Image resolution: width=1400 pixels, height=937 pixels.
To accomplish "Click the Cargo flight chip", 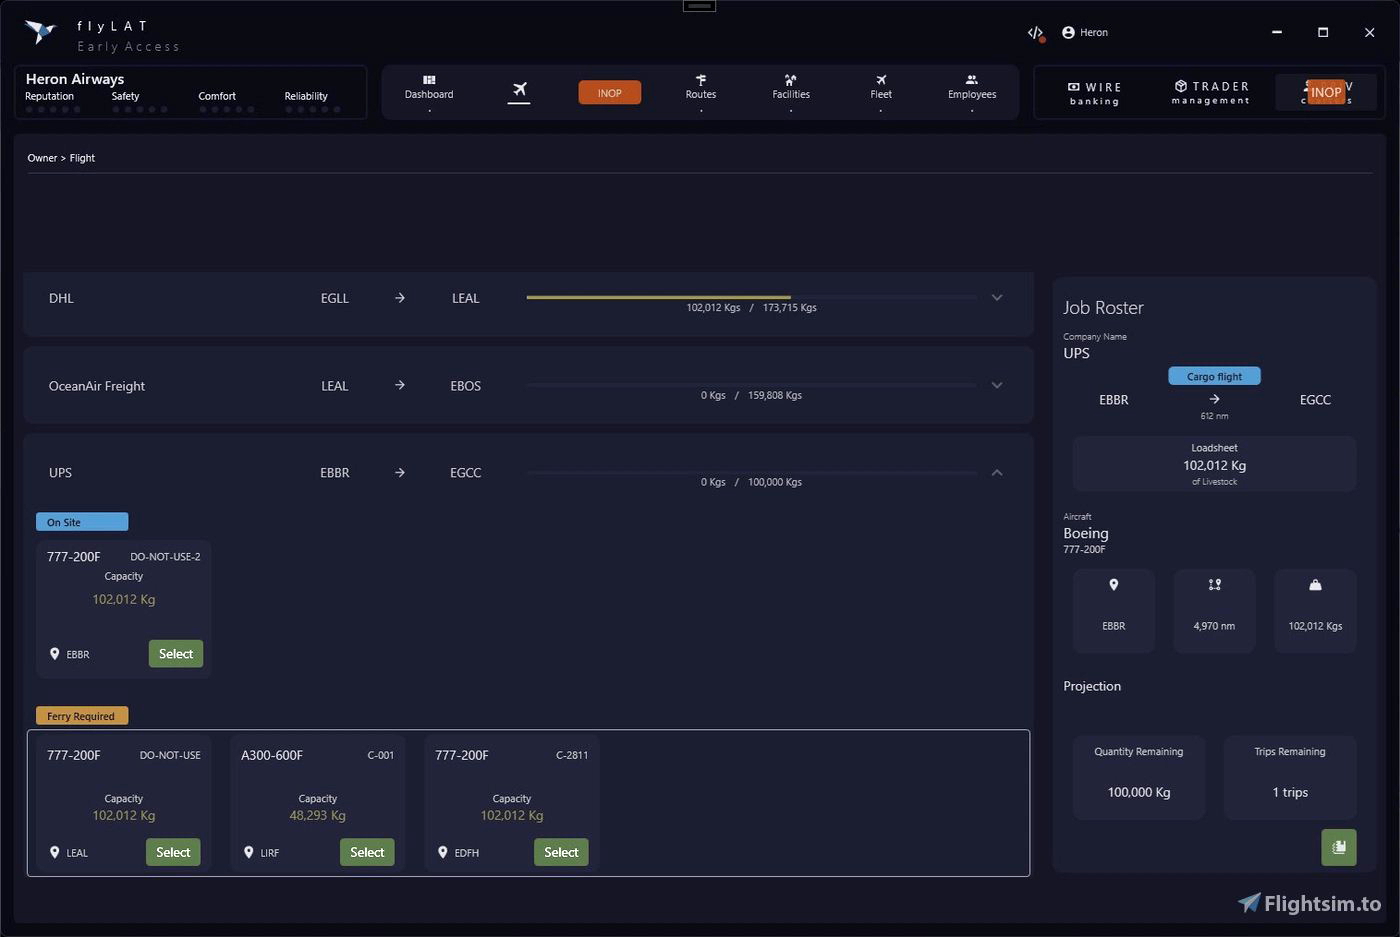I will pos(1214,377).
